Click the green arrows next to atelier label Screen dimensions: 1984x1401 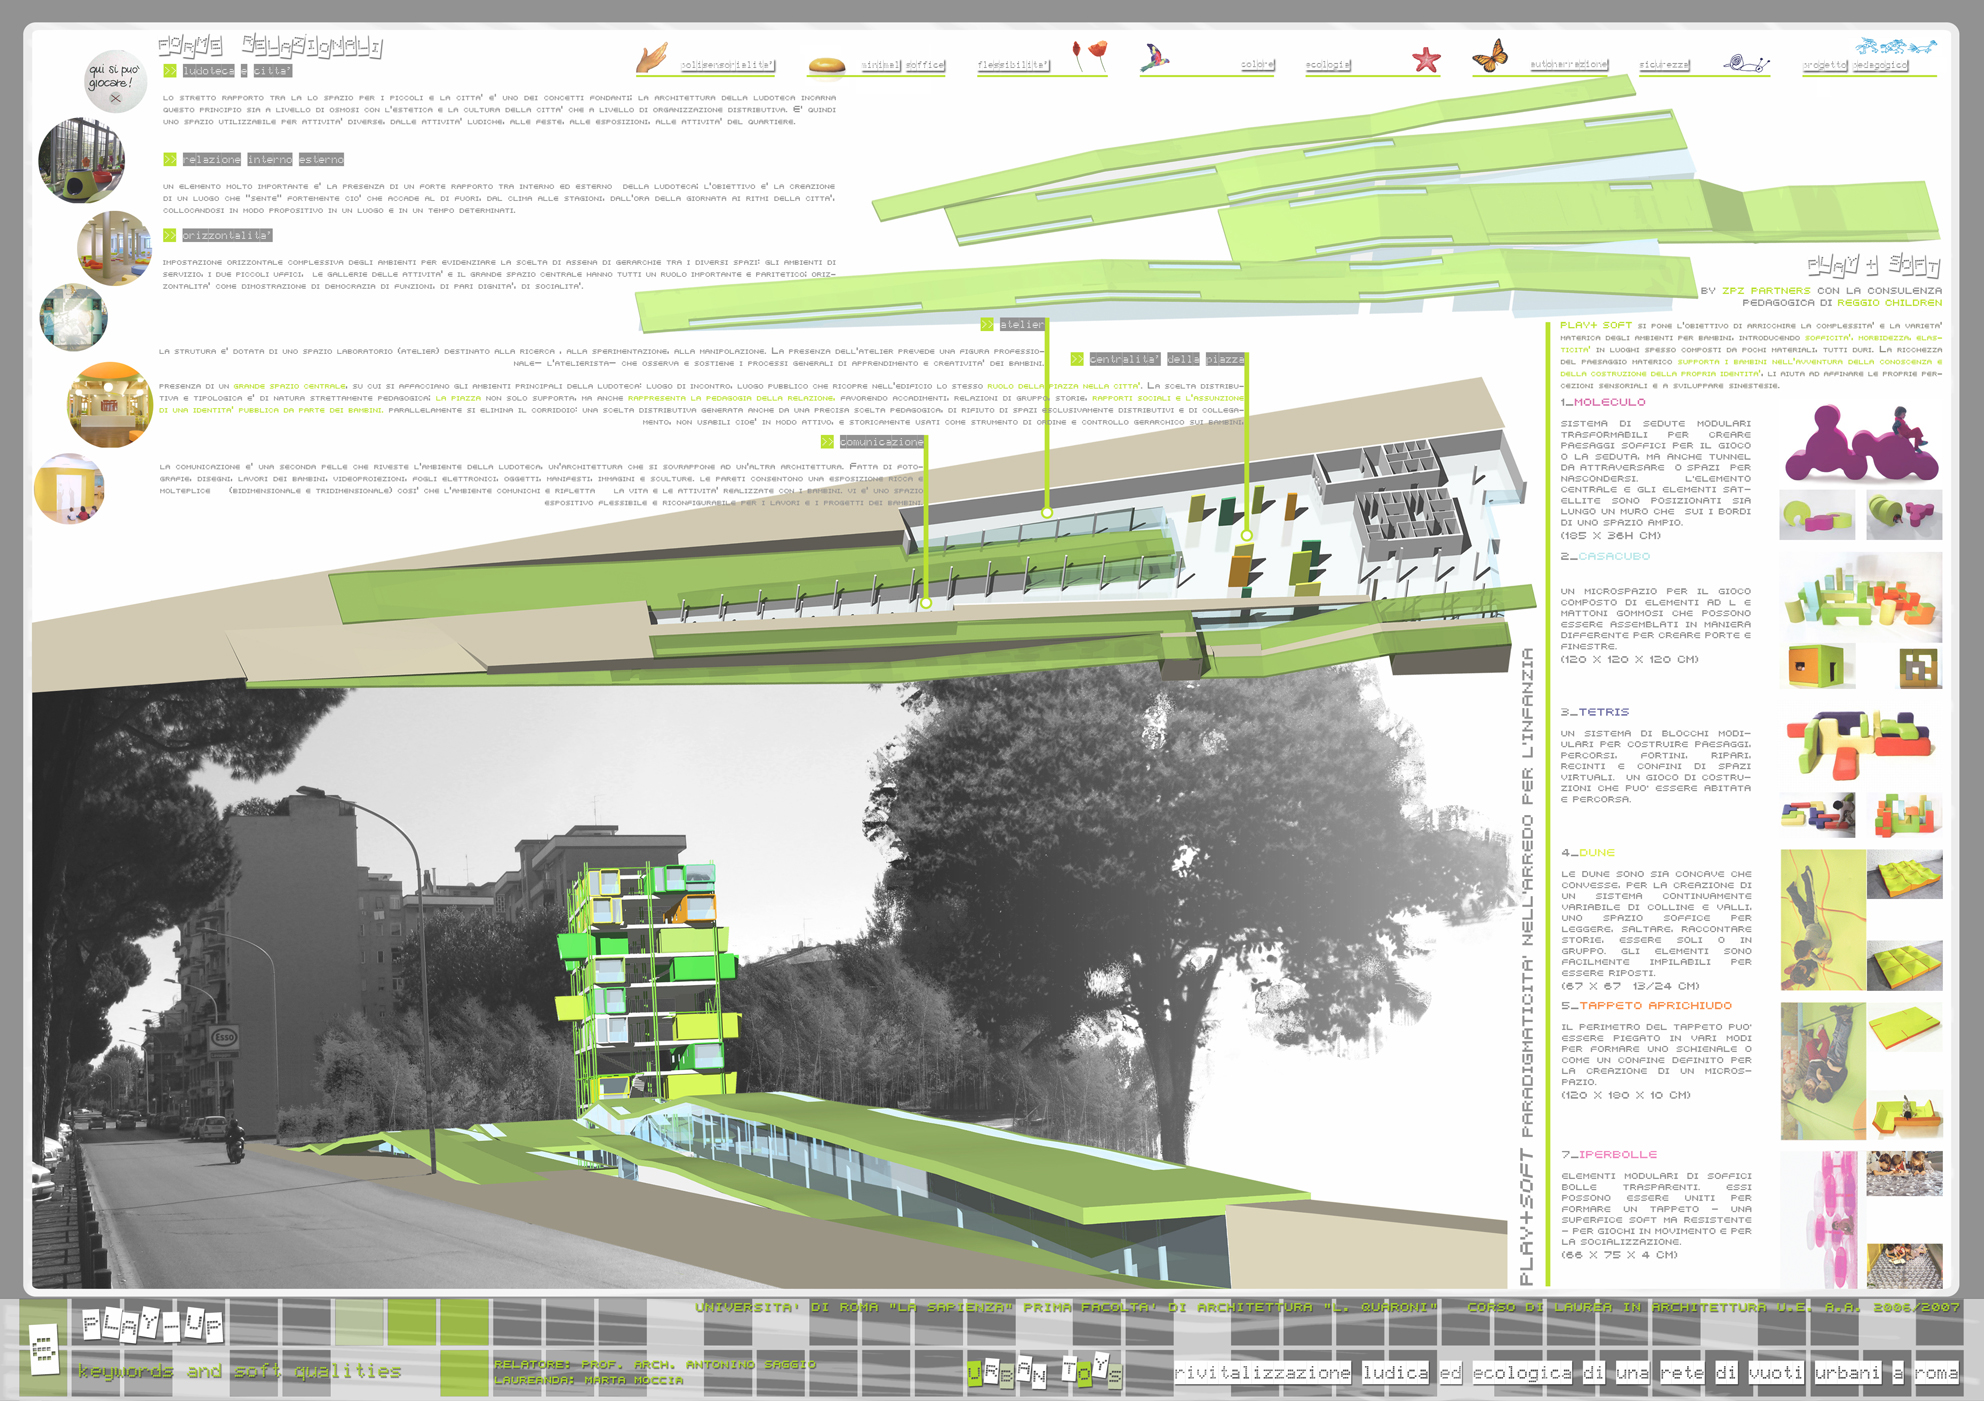coord(987,324)
